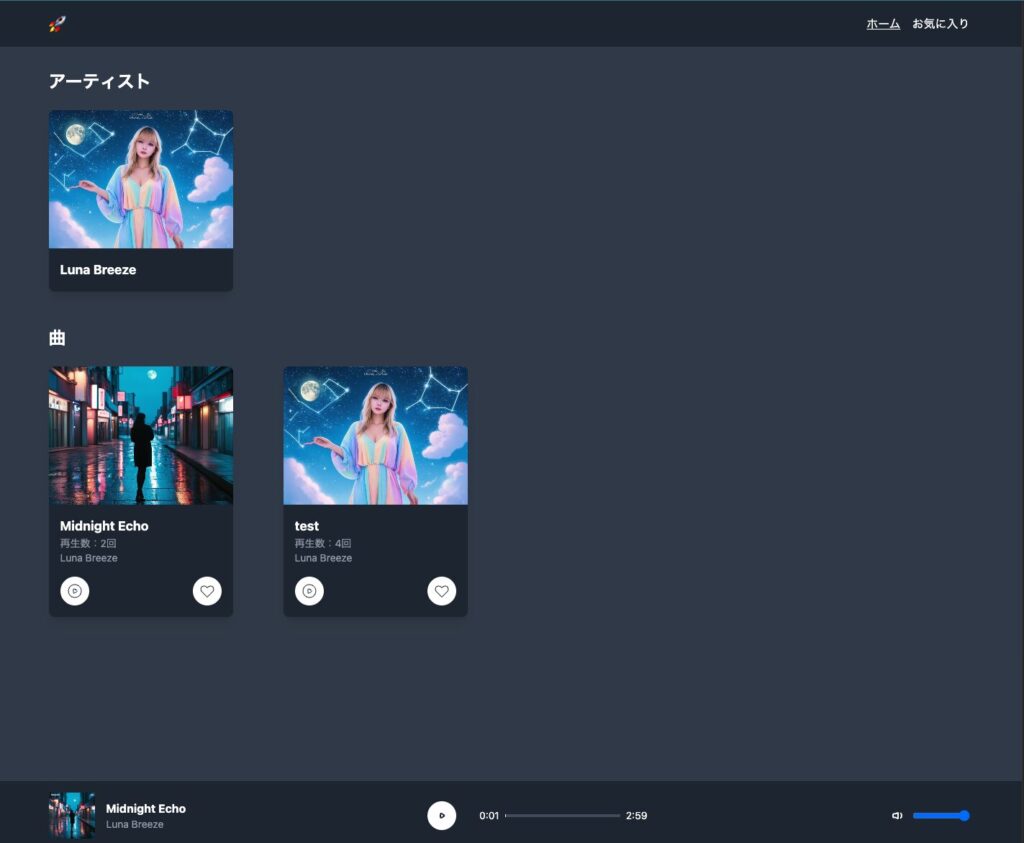
Task: Mute audio with the speaker icon
Action: coord(897,816)
